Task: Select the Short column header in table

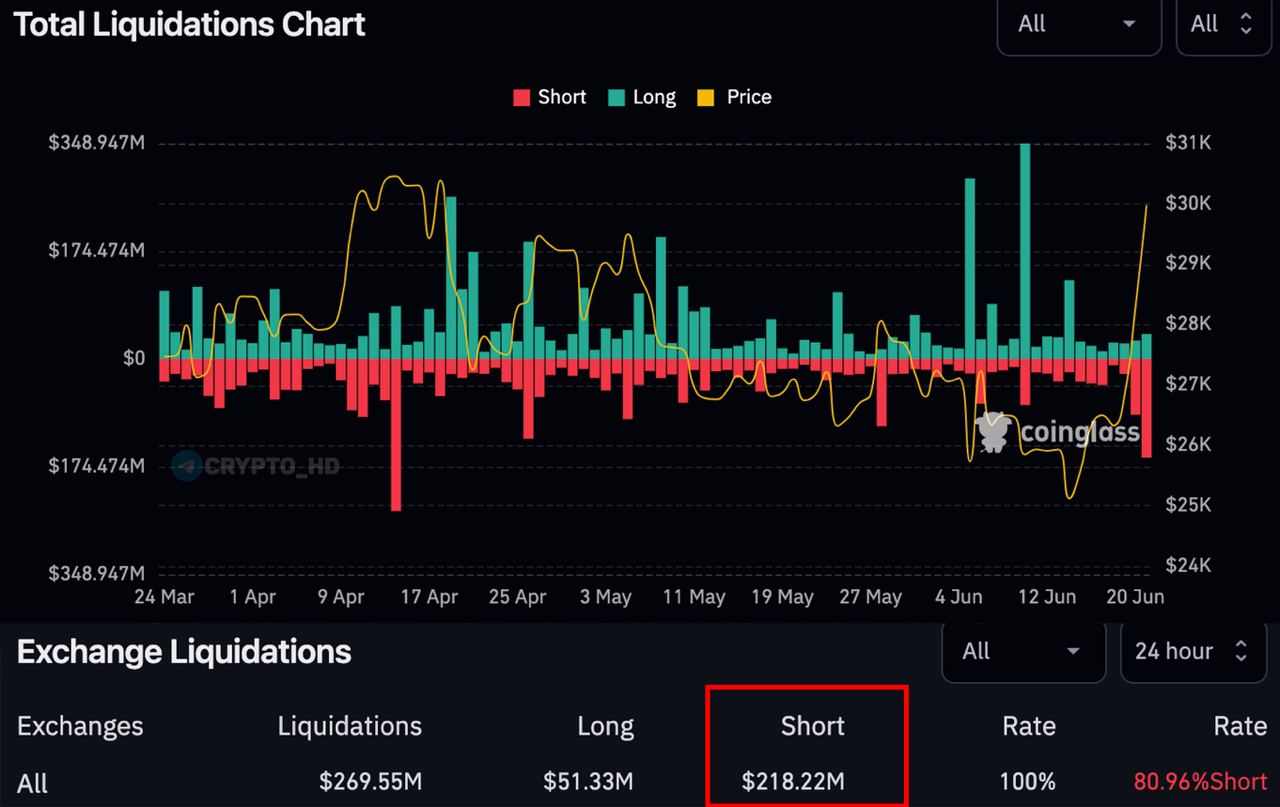Action: pyautogui.click(x=812, y=726)
